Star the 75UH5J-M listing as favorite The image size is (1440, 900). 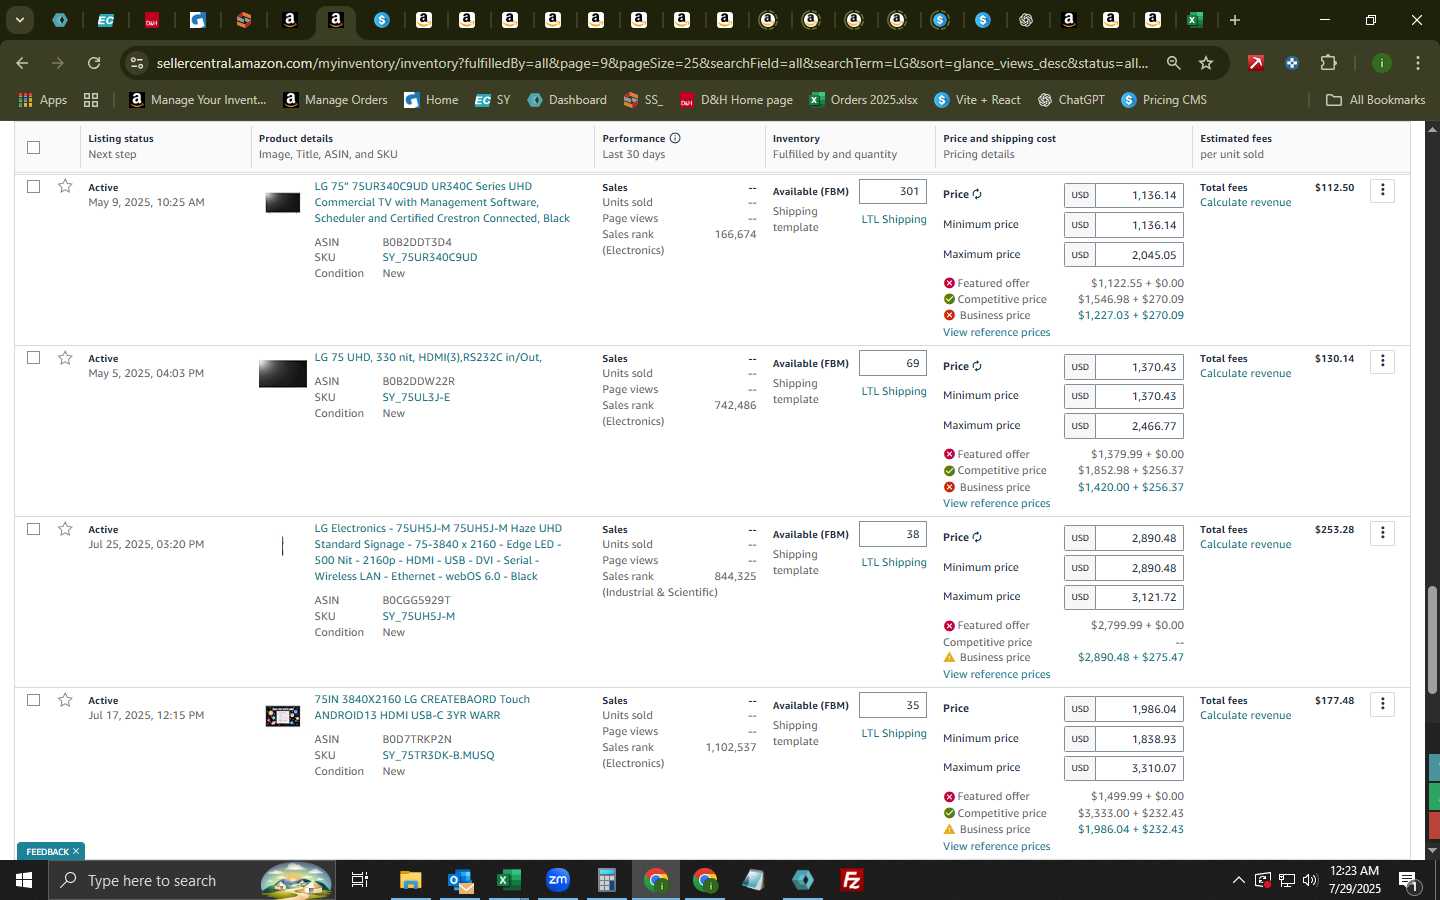(65, 529)
